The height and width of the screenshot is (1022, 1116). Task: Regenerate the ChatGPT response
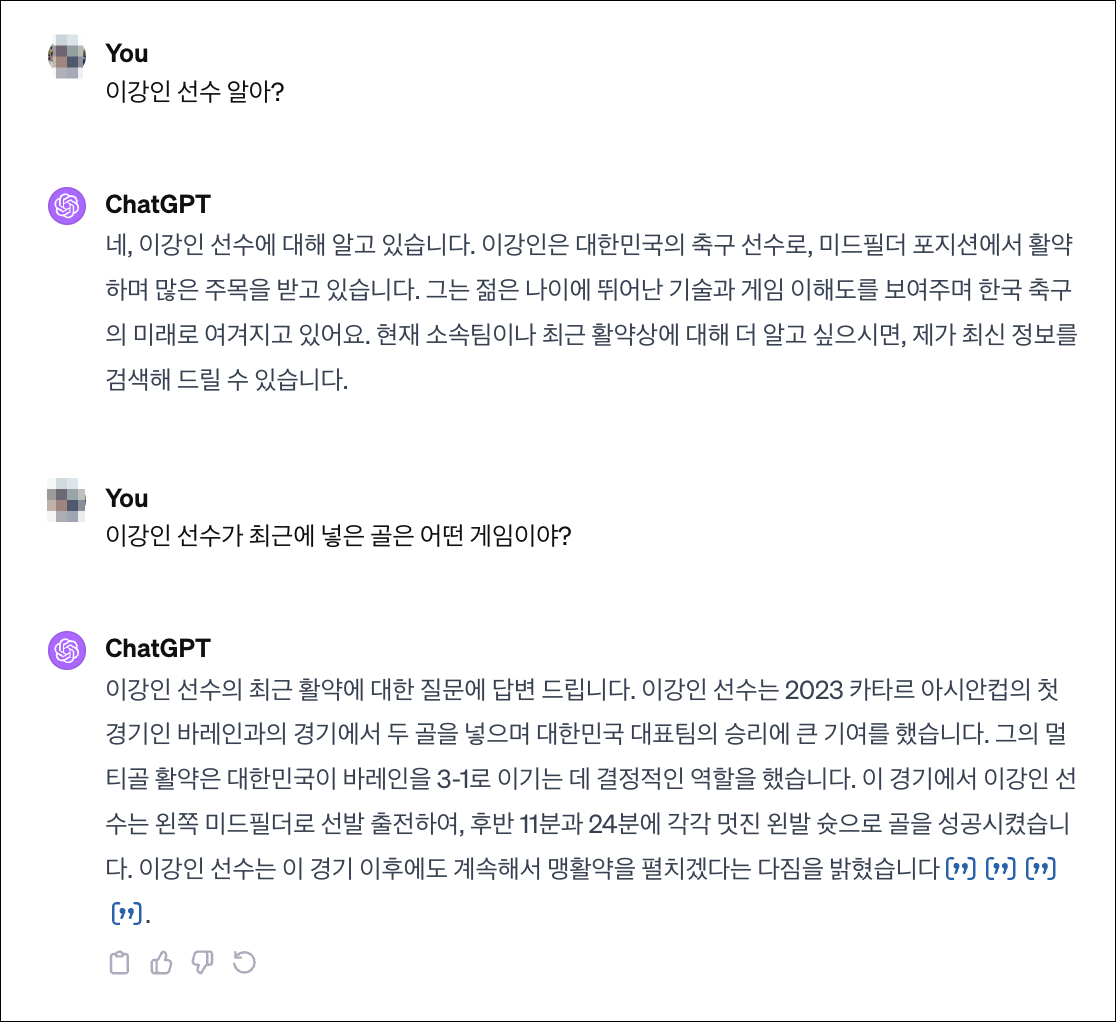coord(245,962)
